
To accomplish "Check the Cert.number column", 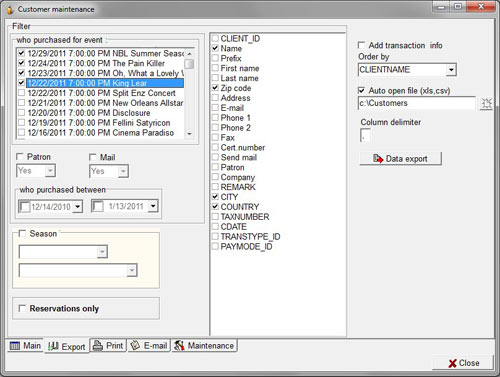I will [215, 147].
